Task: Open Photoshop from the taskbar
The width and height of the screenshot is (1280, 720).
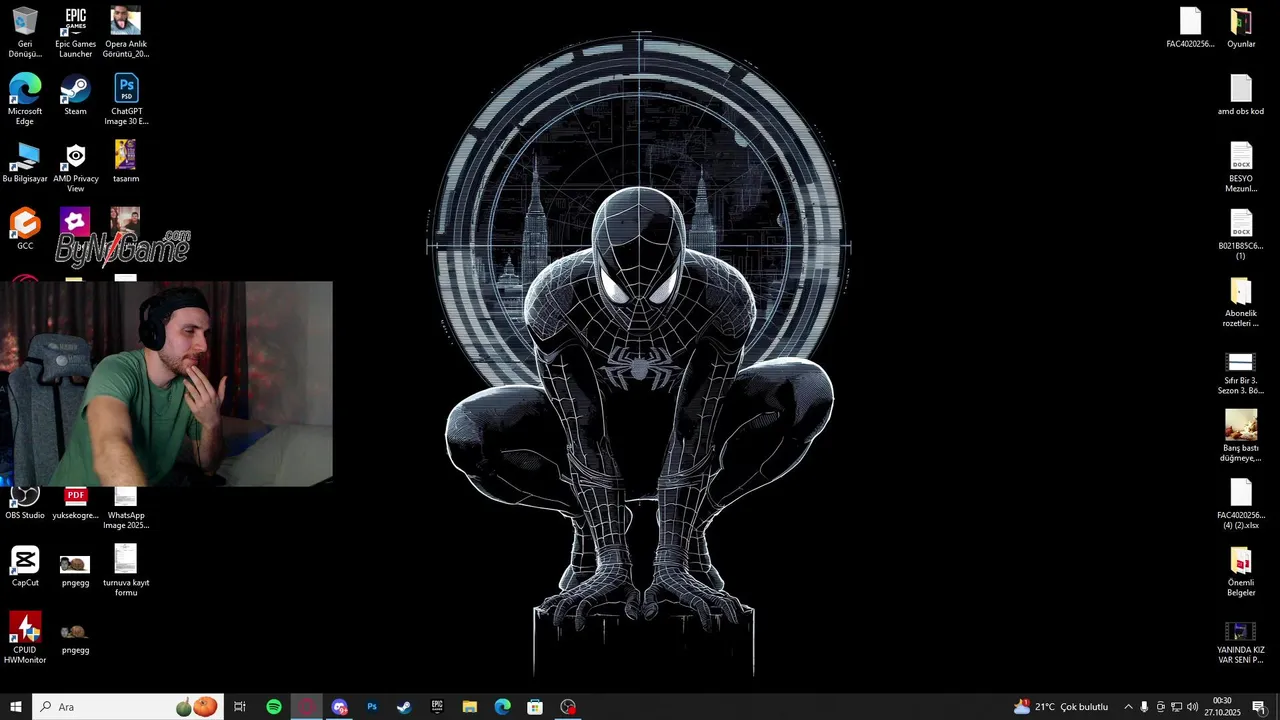Action: 372,707
